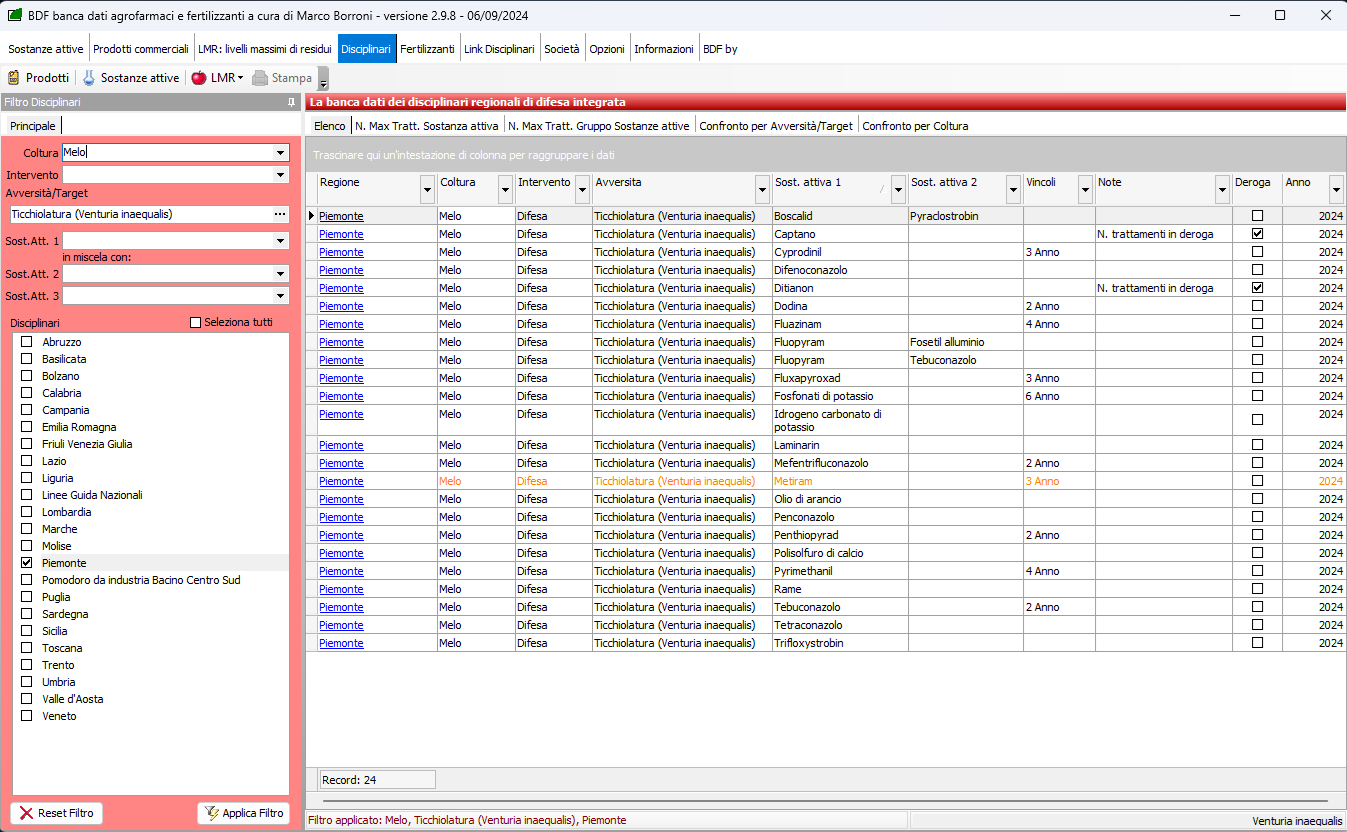Toggle Deroga checkbox for Ditianon row
This screenshot has height=832, width=1347.
1257,288
